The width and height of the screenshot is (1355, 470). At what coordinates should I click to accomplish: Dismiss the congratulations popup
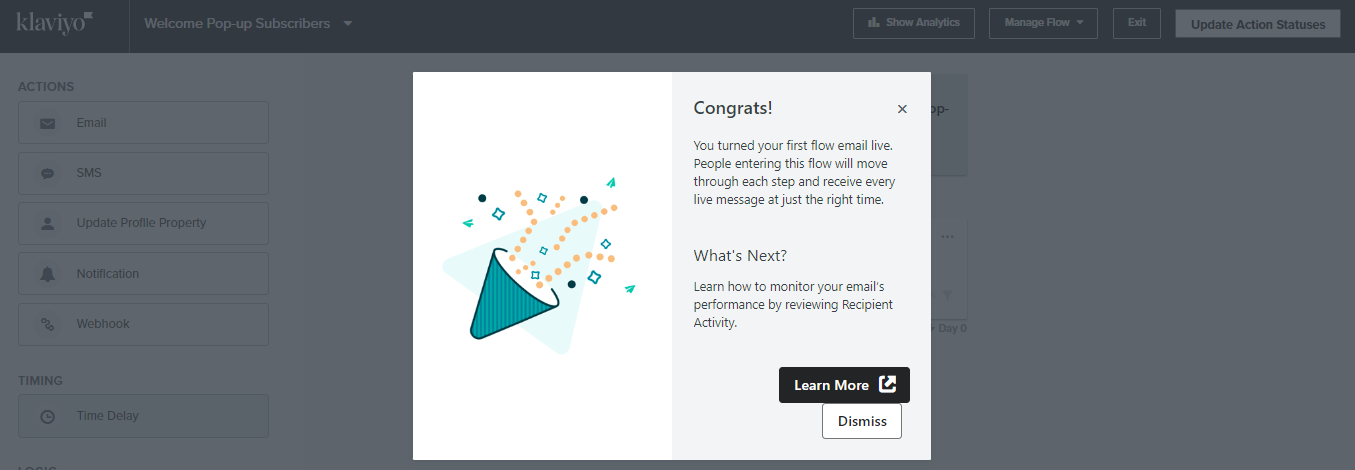click(x=862, y=421)
